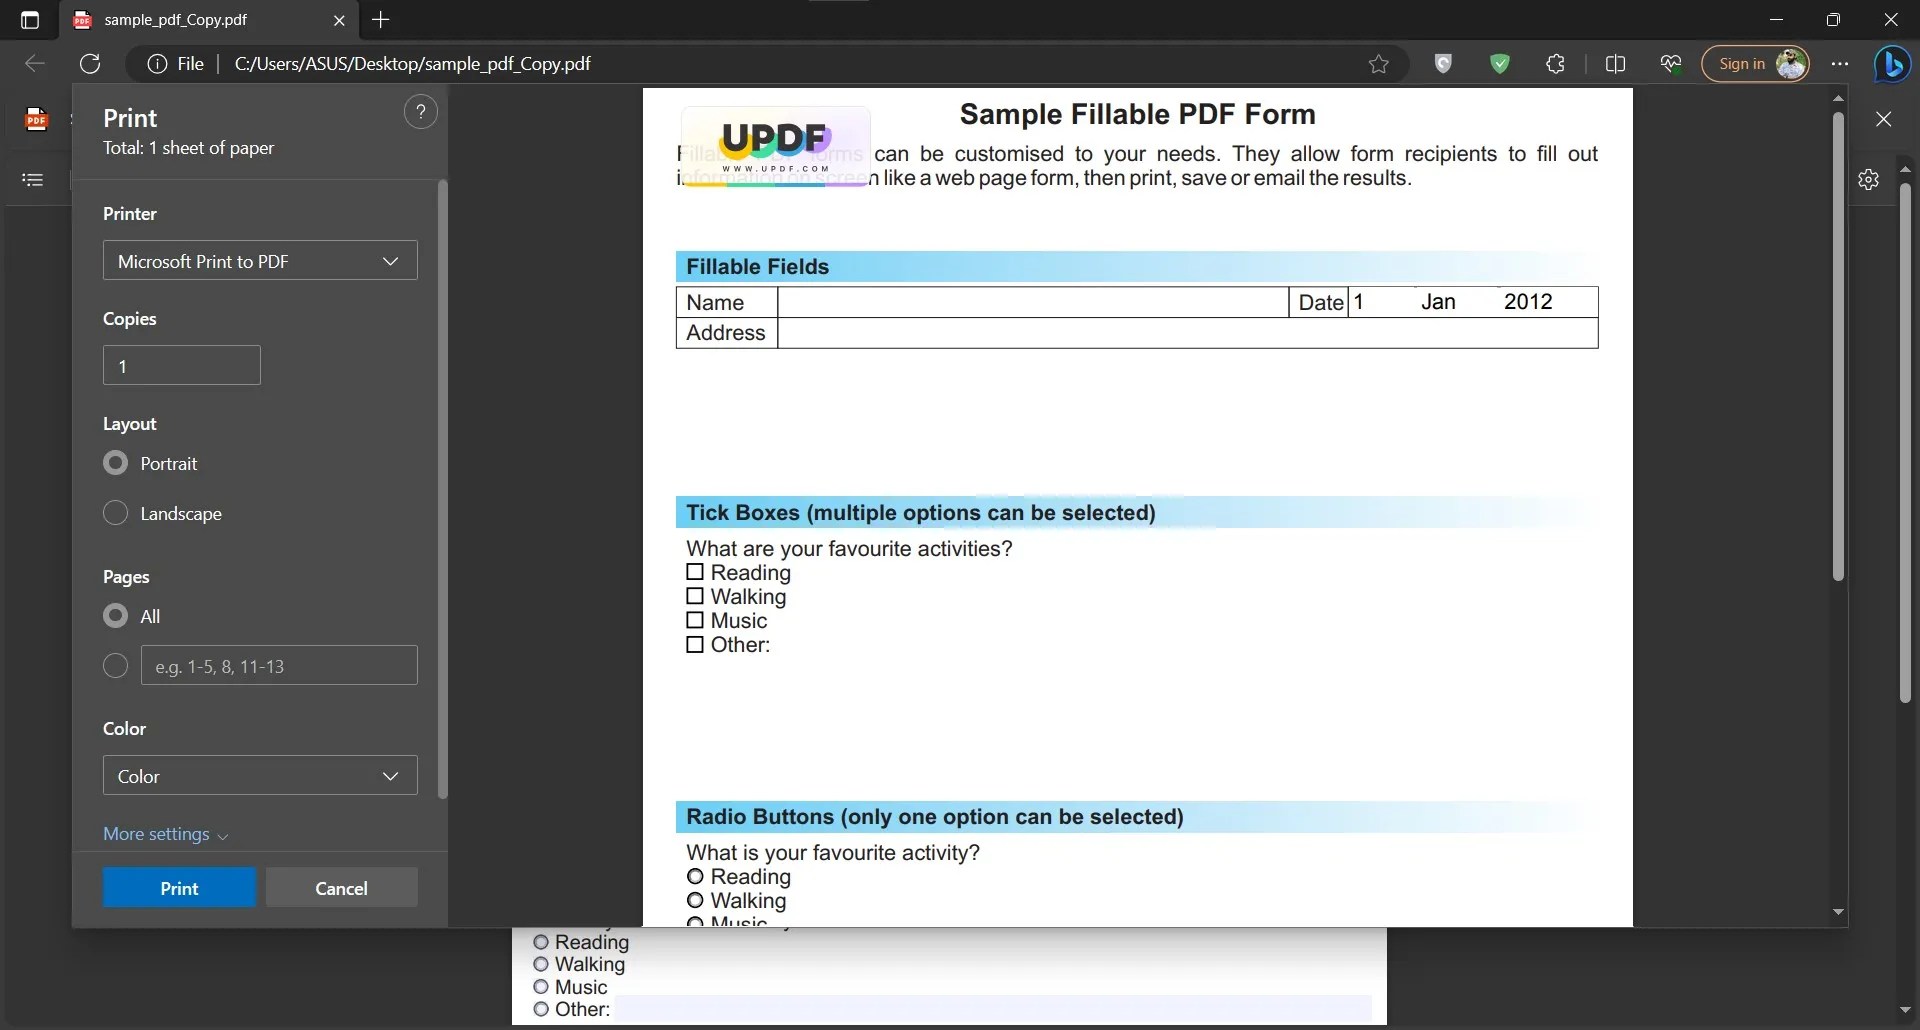This screenshot has height=1030, width=1920.
Task: Choose custom page range radio button
Action: (115, 665)
